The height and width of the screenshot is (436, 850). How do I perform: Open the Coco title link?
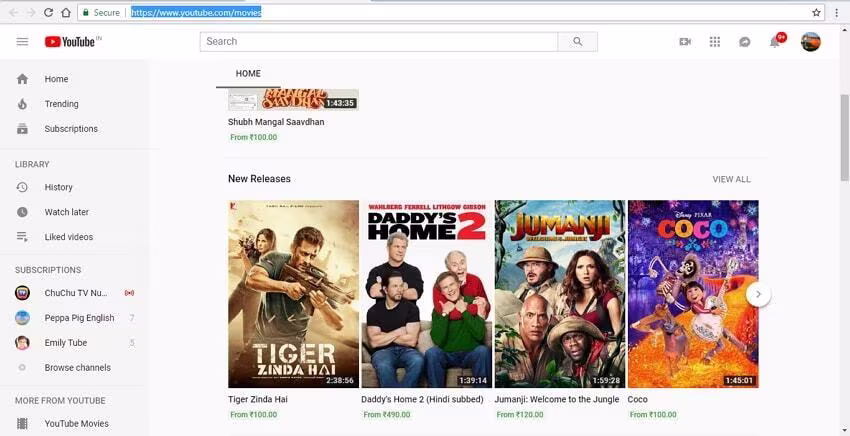point(638,399)
